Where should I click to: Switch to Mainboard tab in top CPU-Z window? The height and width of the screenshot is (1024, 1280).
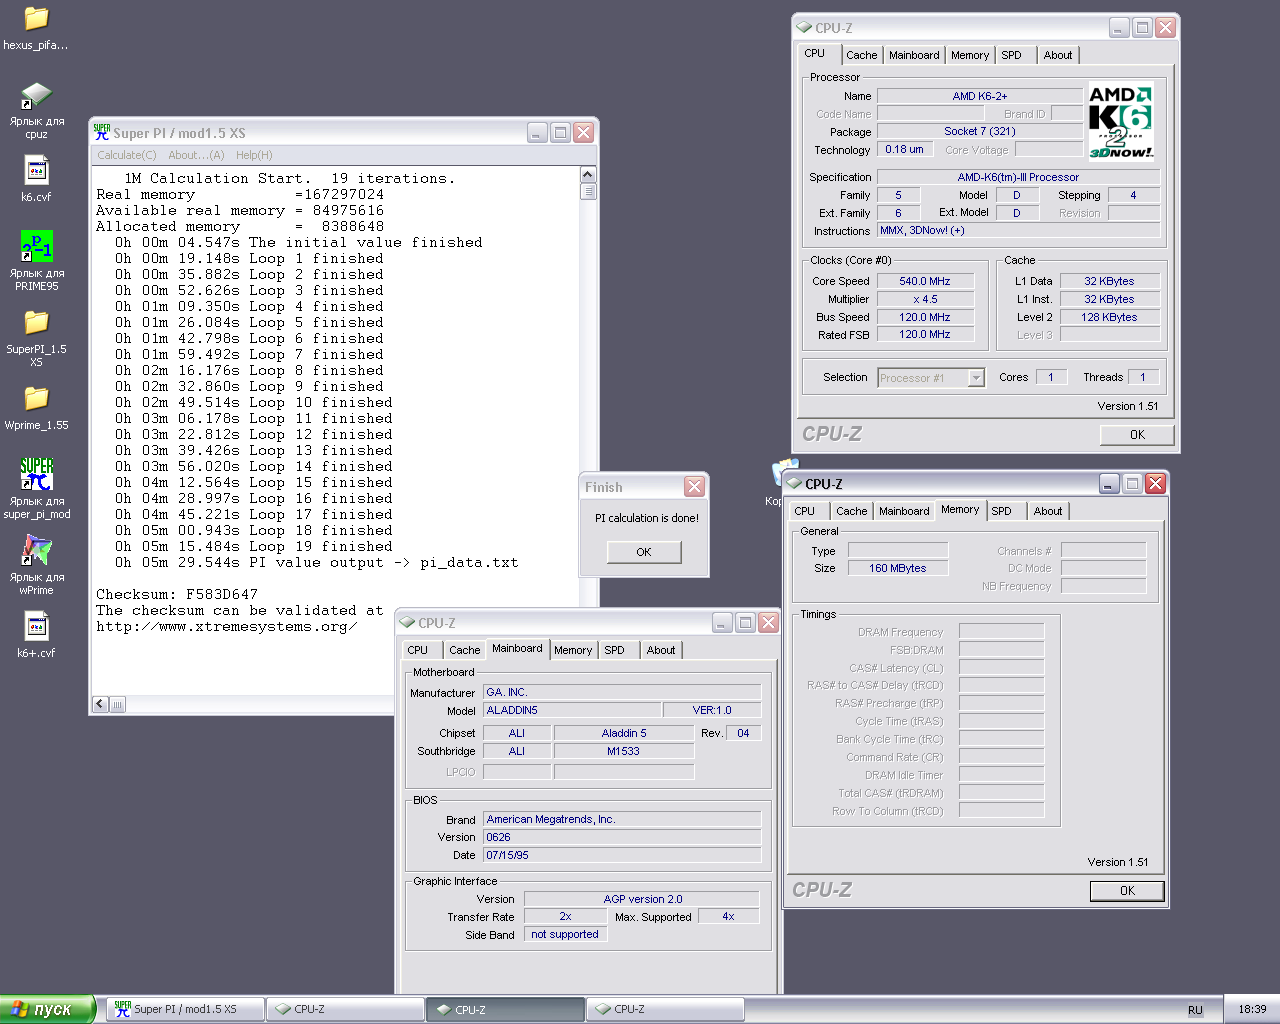point(914,56)
